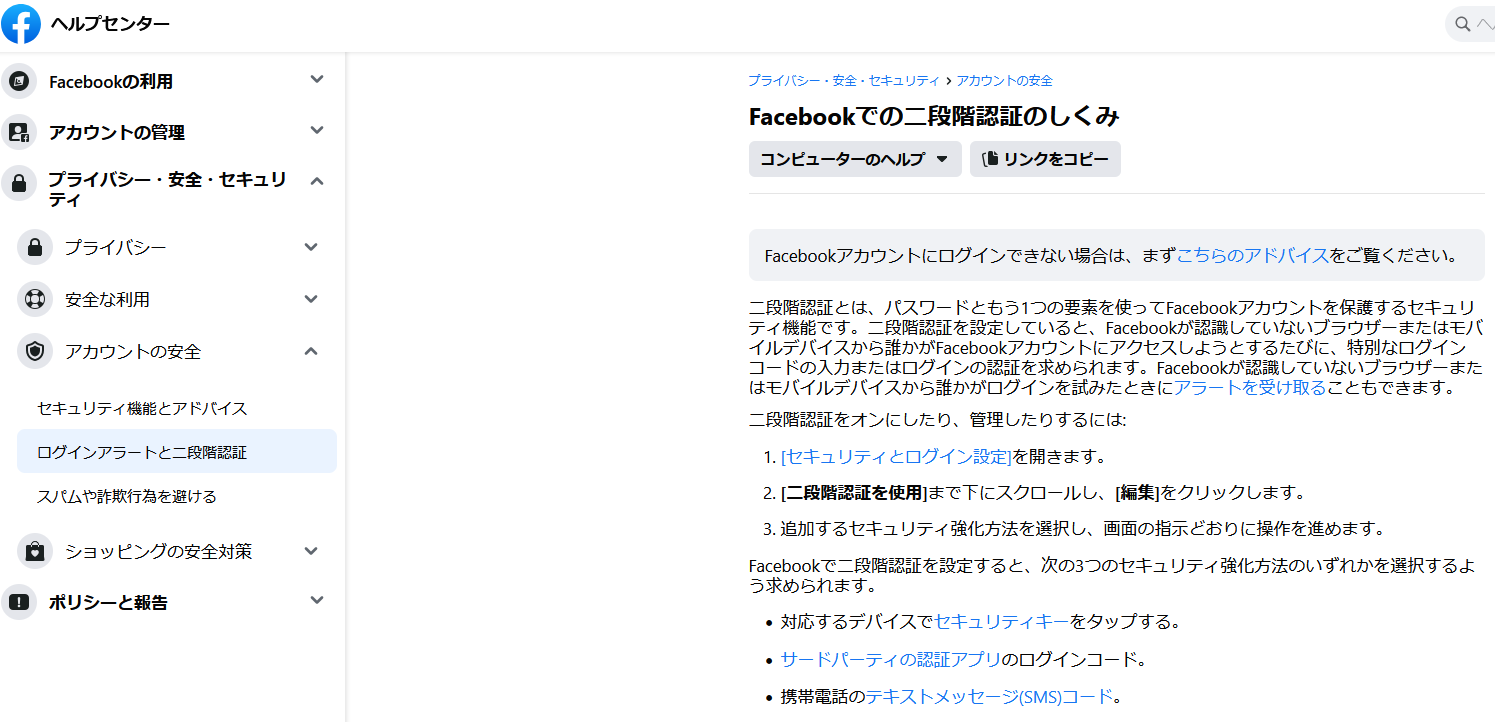Image resolution: width=1495 pixels, height=722 pixels.
Task: Click the プライバシー subsection label
Action: (115, 247)
